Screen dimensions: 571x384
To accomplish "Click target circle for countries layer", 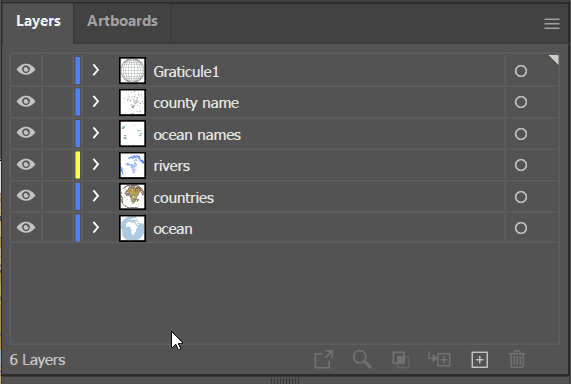I will point(521,197).
